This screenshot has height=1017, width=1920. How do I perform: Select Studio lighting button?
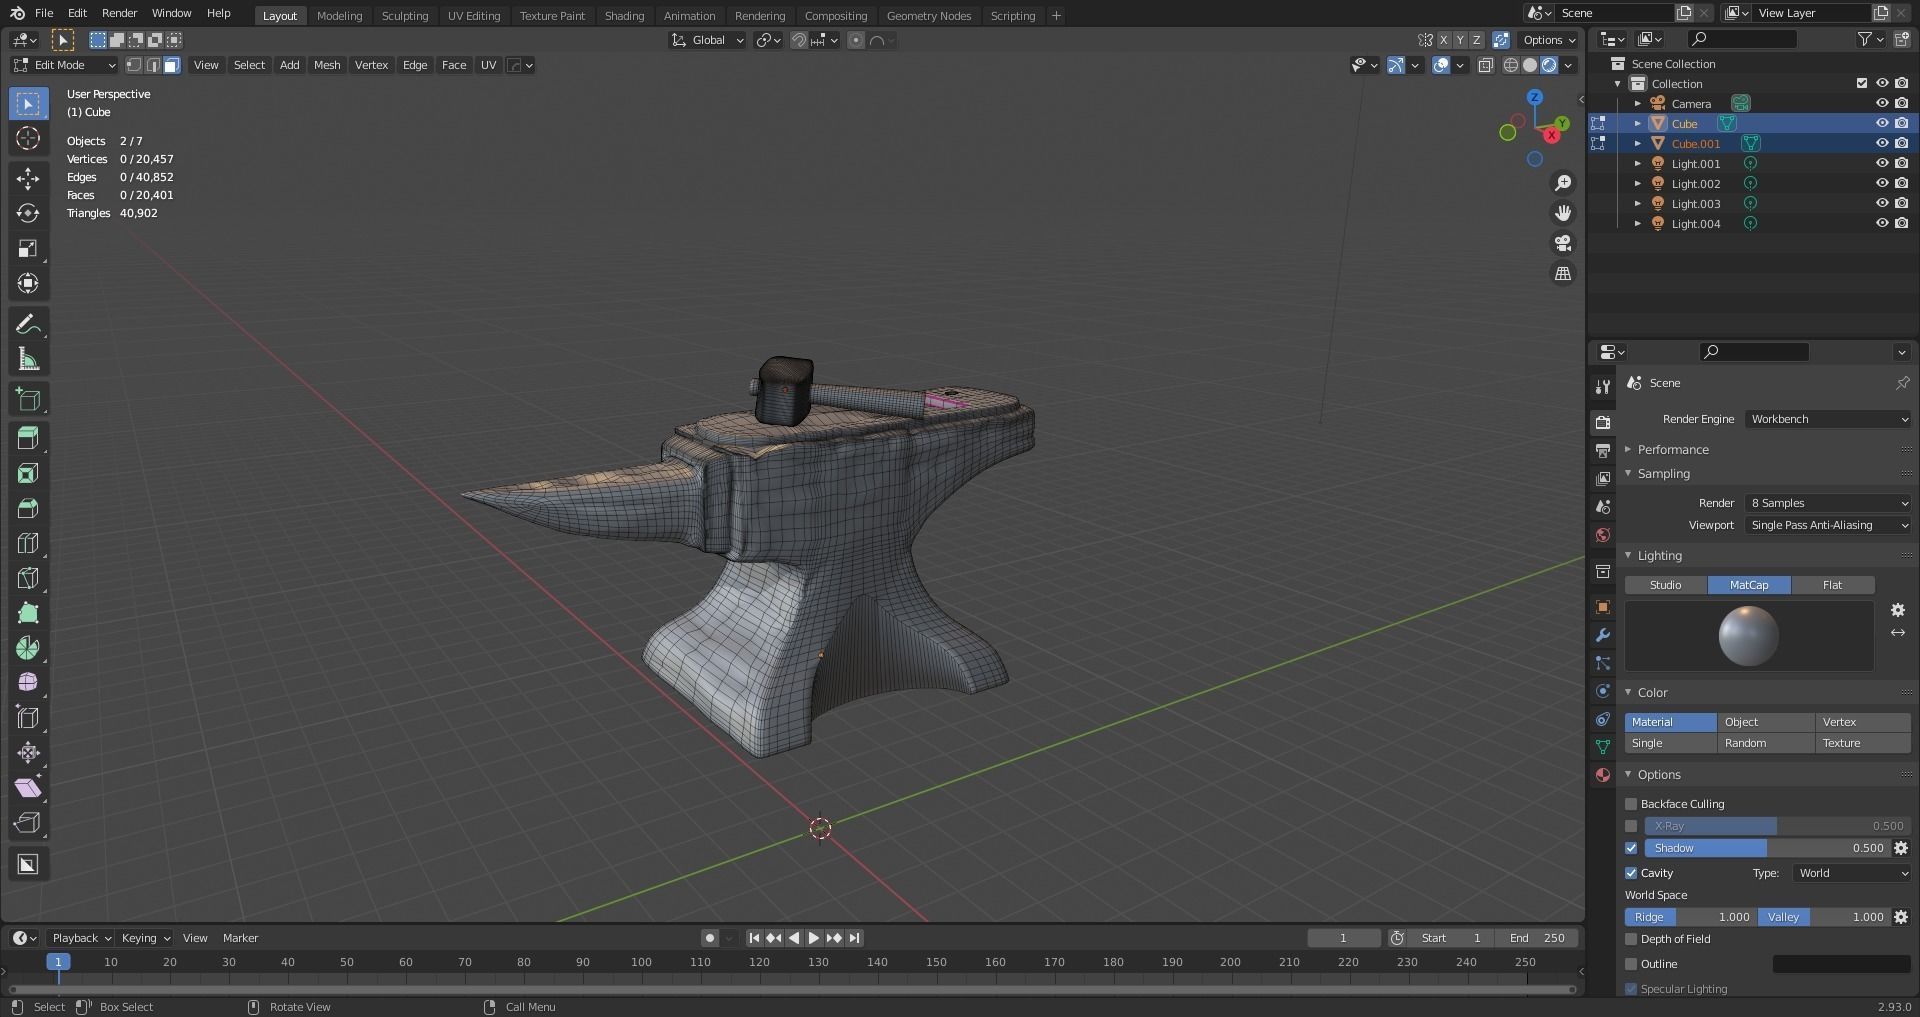point(1665,585)
